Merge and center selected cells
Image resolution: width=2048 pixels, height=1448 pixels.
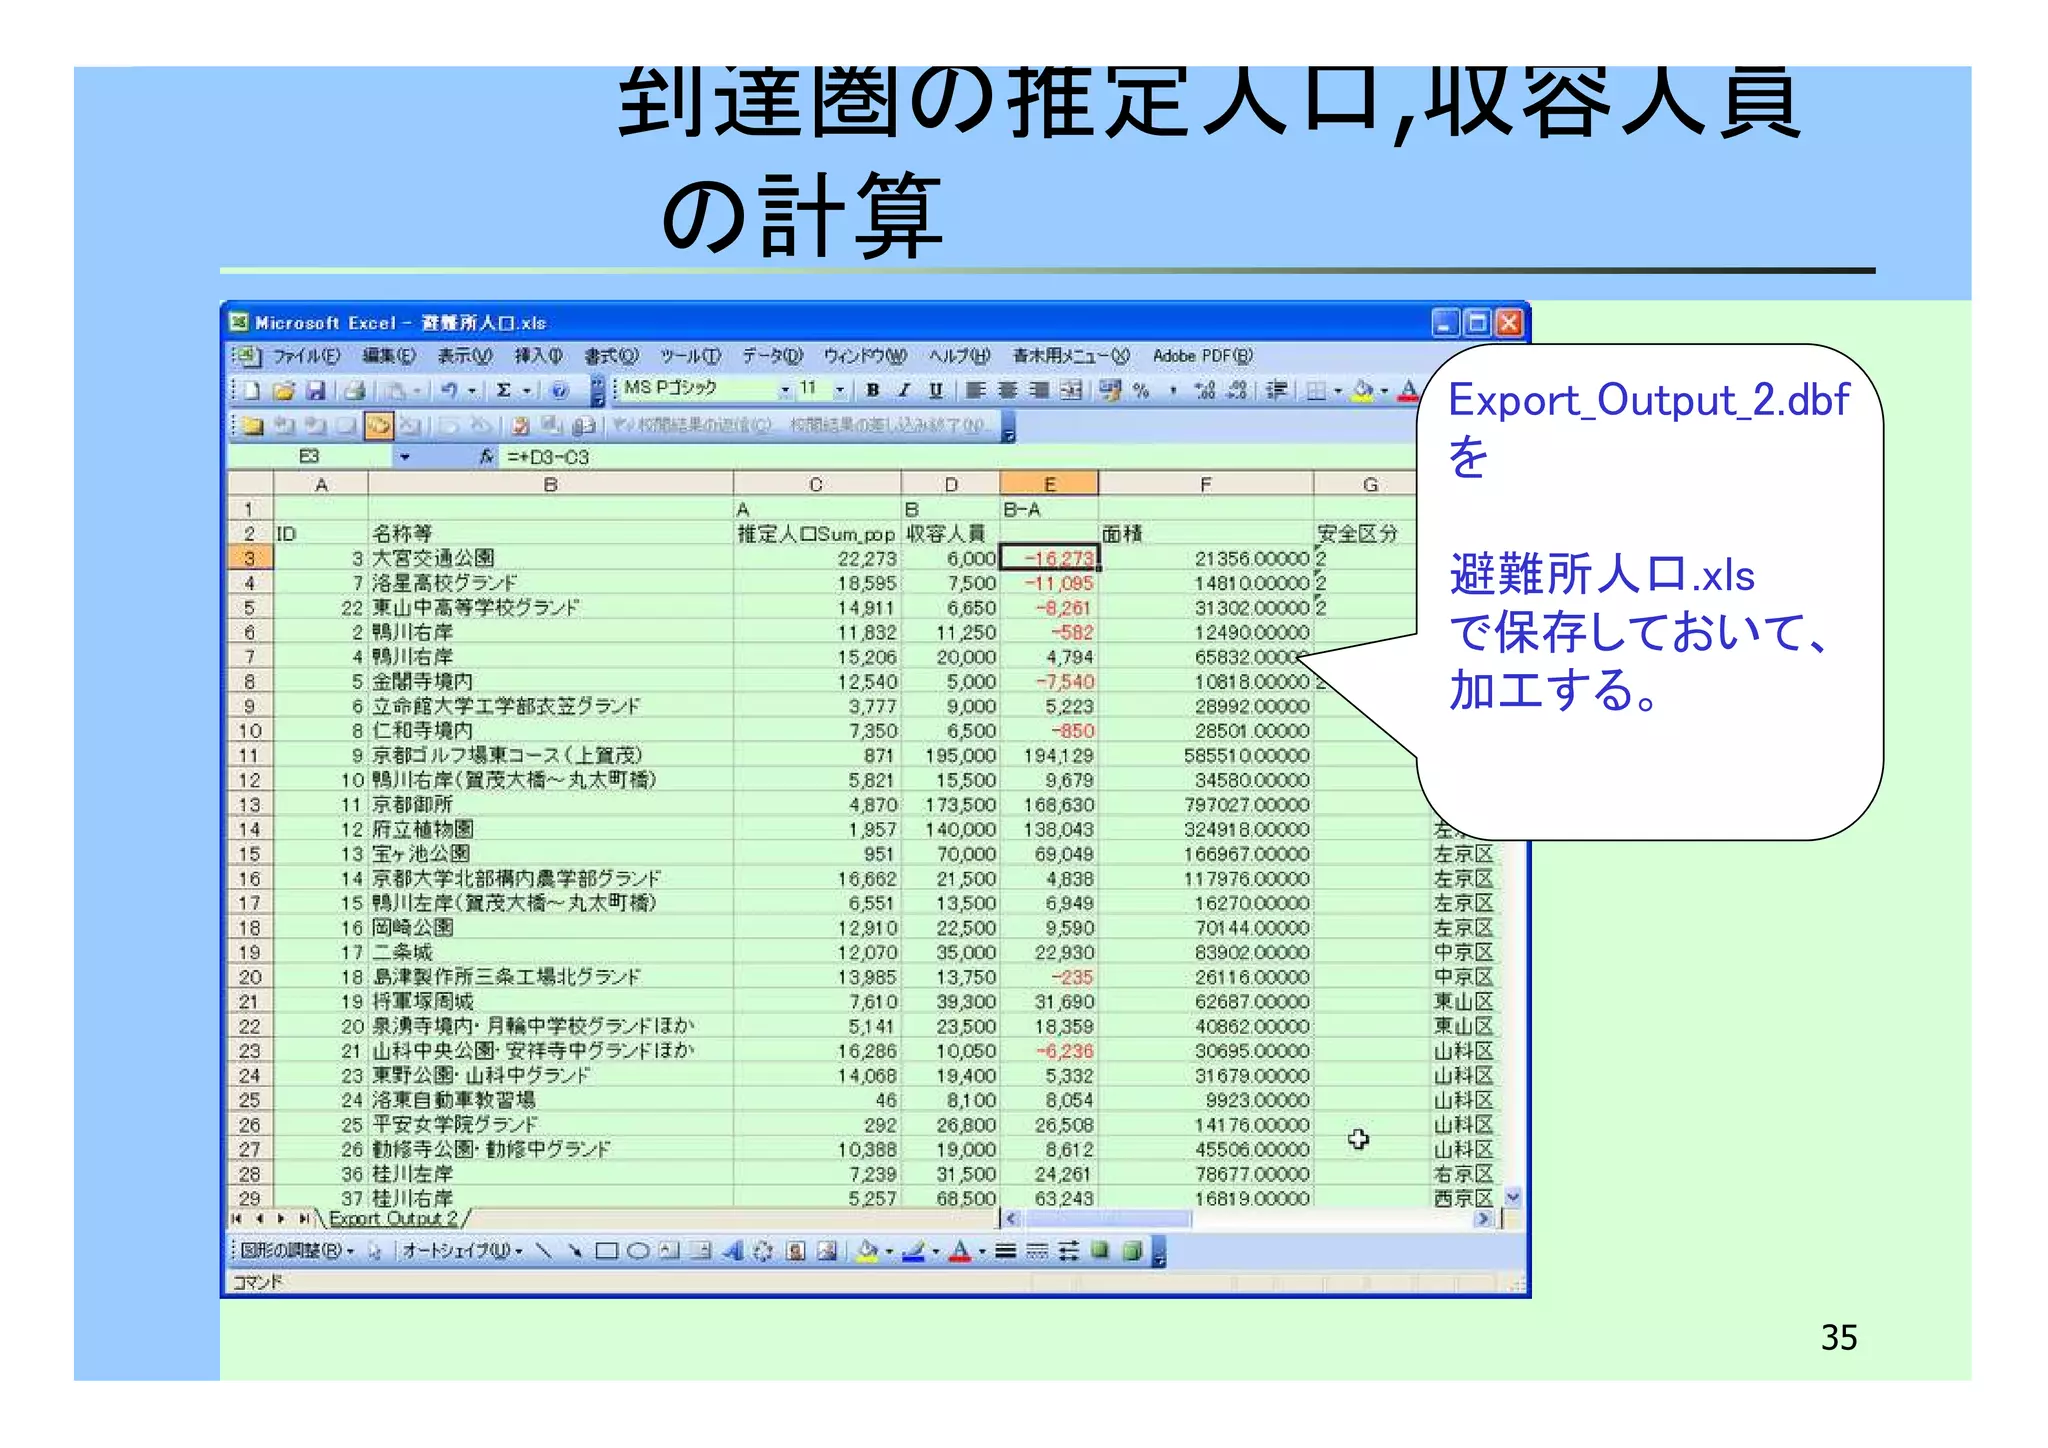point(1071,391)
